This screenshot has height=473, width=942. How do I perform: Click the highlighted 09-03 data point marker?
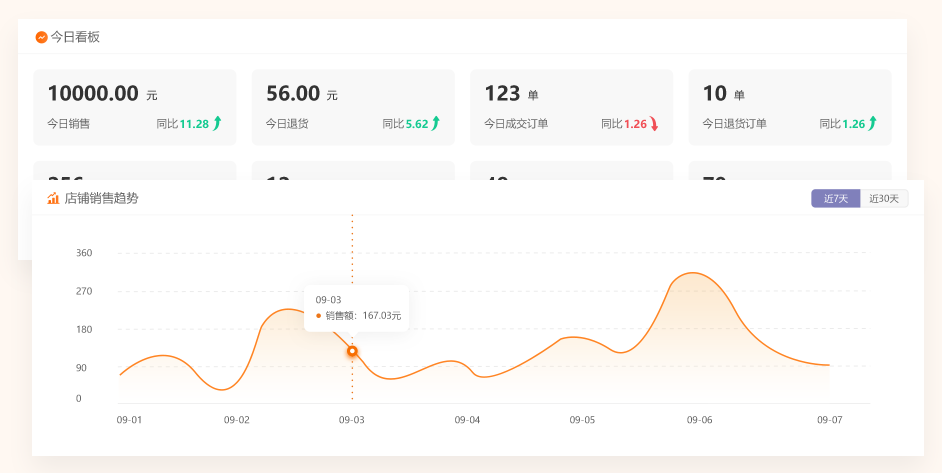352,351
